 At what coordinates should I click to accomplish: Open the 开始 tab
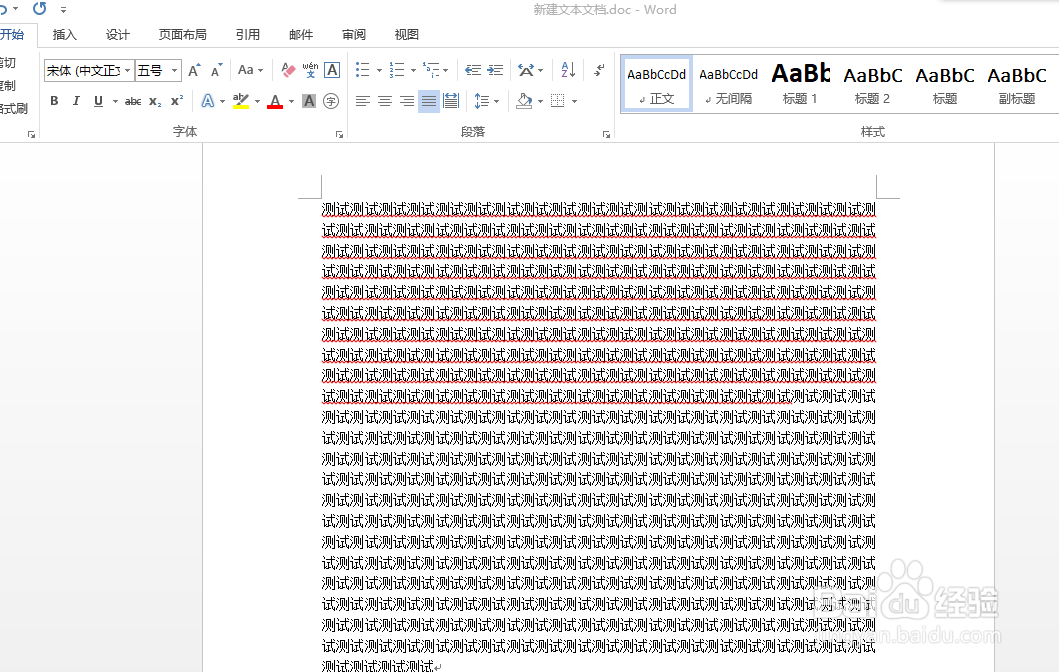tap(14, 34)
